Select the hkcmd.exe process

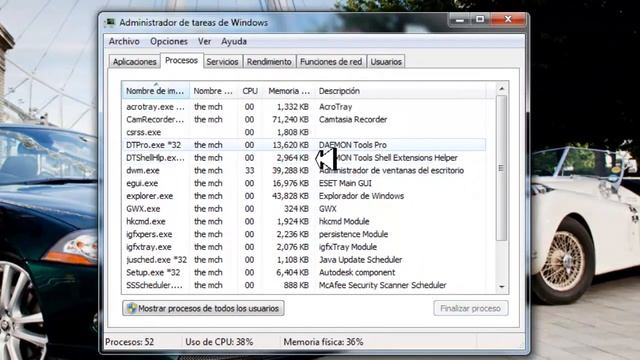coord(304,221)
